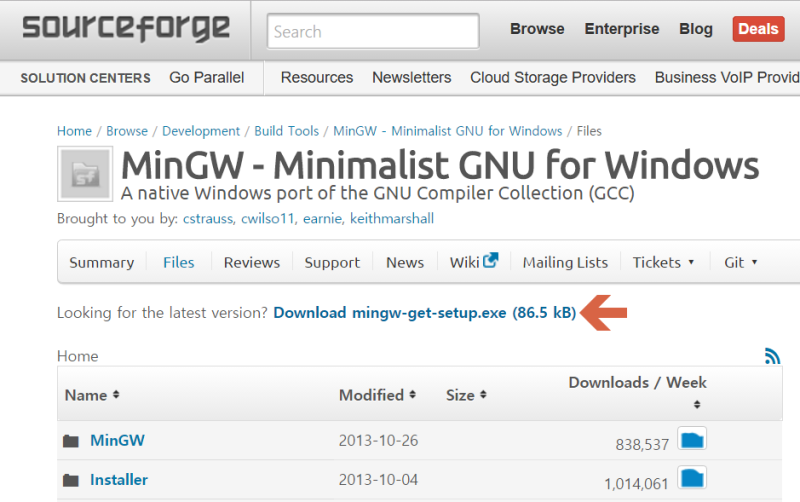Sort files by Size column

click(x=466, y=395)
